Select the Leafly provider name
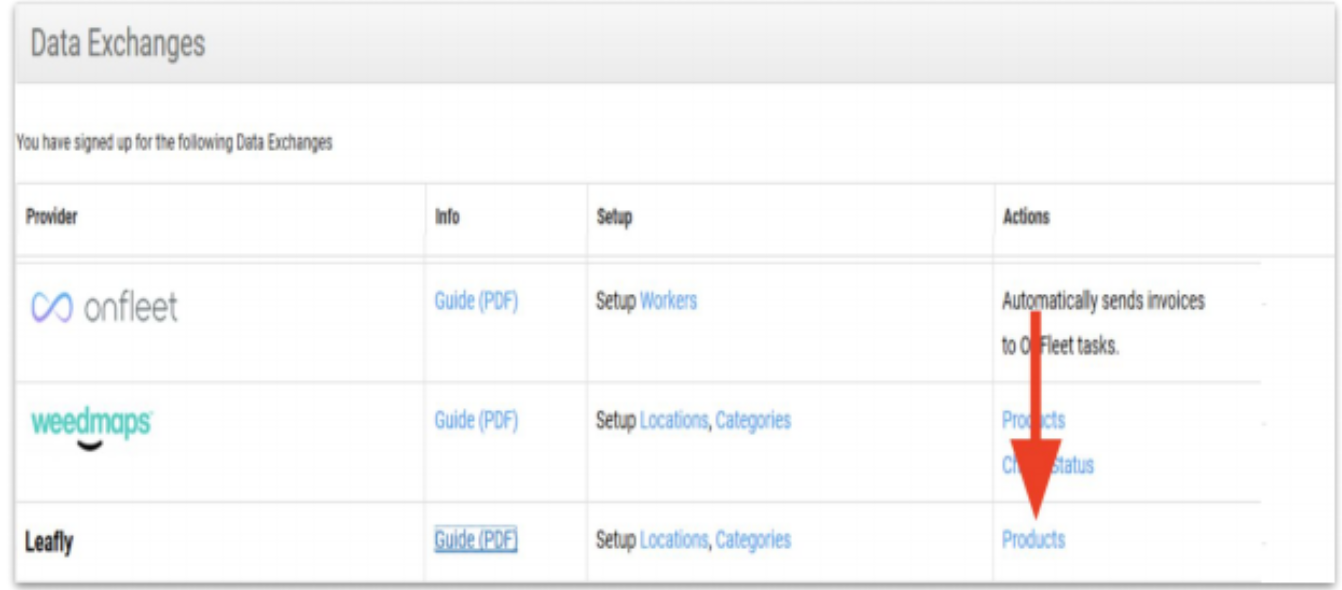The width and height of the screenshot is (1342, 590). 49,543
